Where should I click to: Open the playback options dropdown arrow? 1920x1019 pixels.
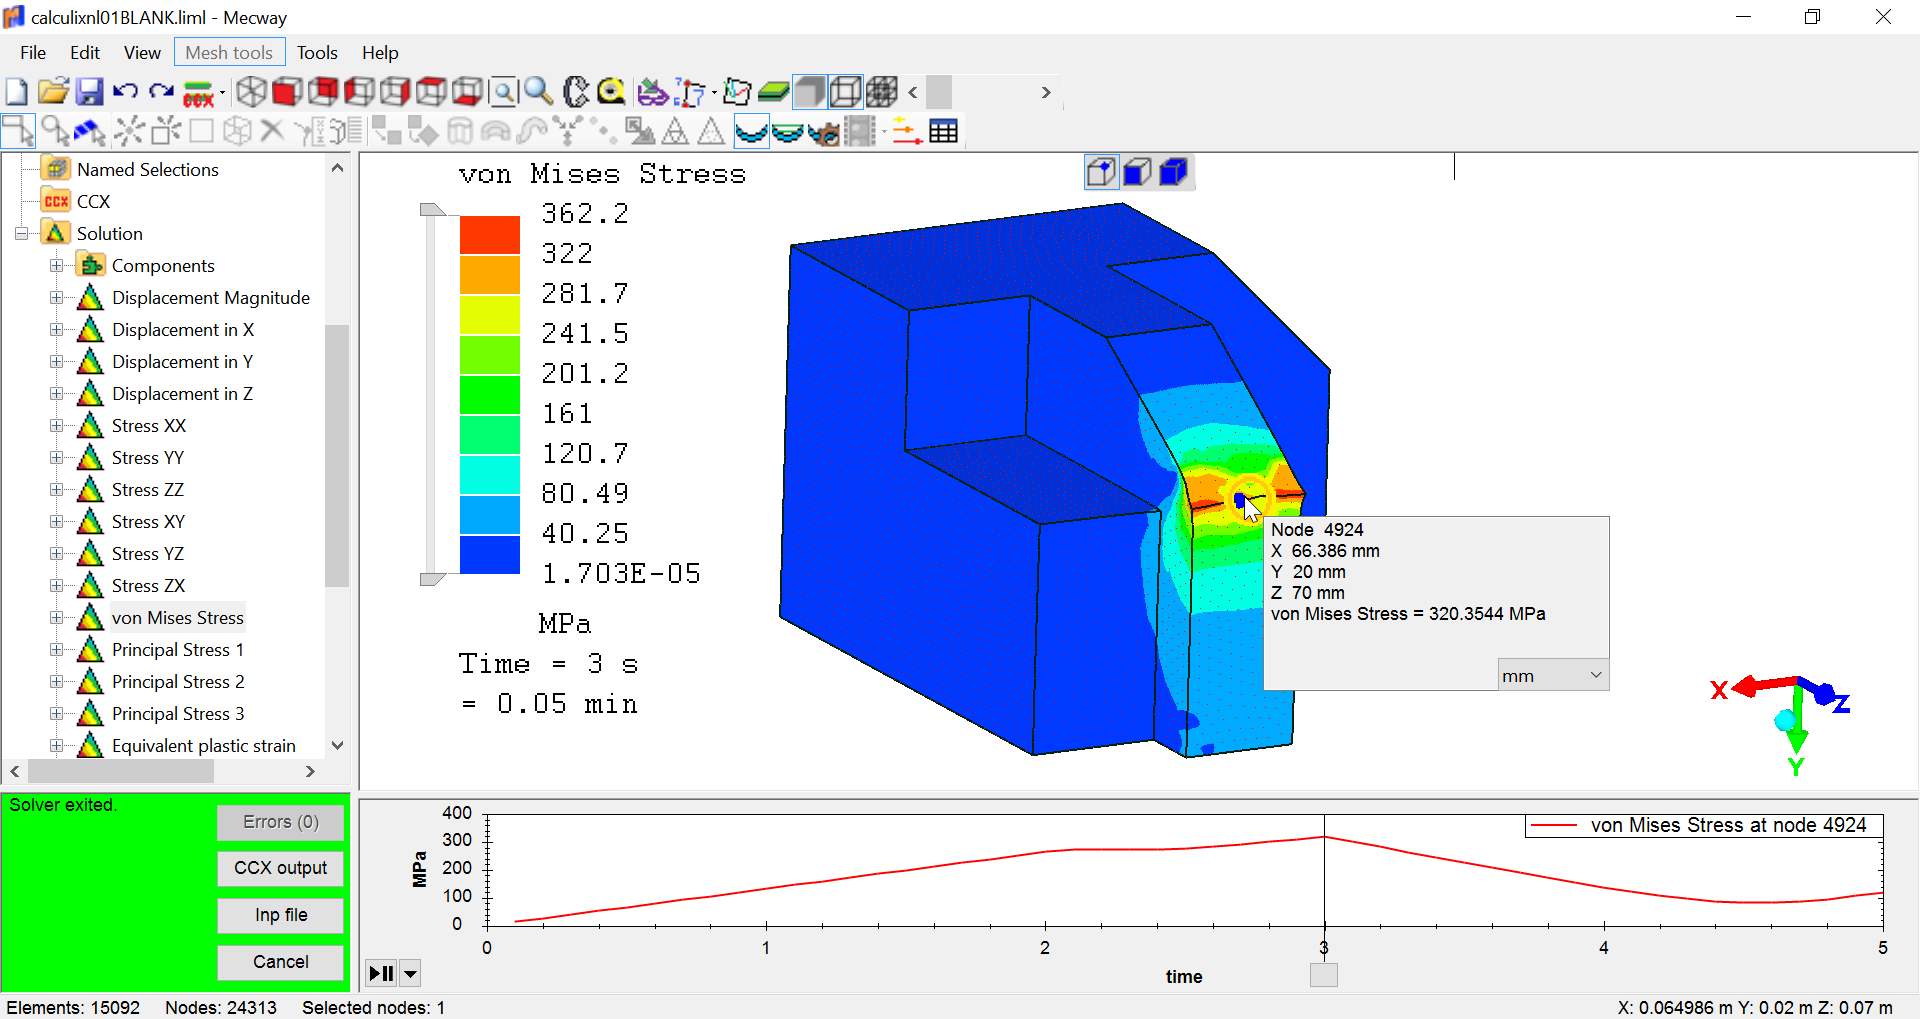point(410,973)
